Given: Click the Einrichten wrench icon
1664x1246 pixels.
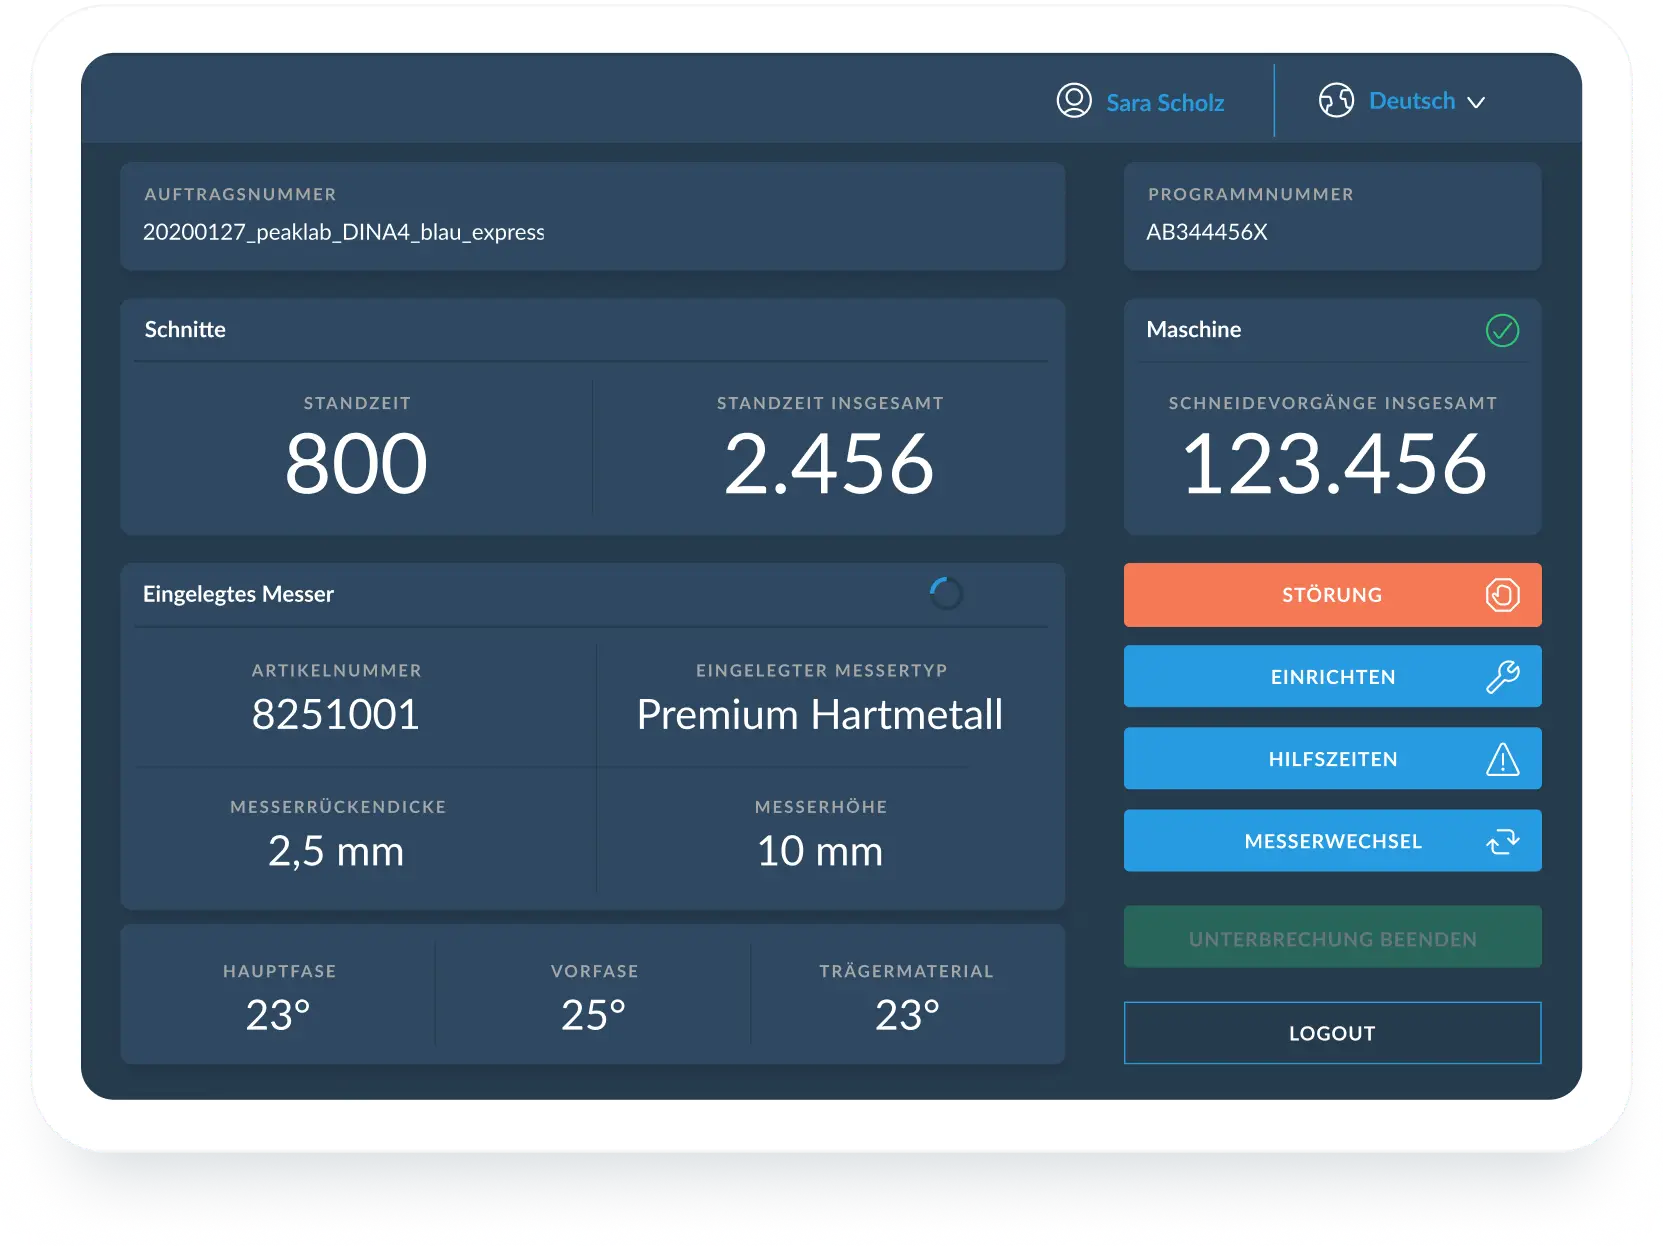Looking at the screenshot, I should 1502,677.
